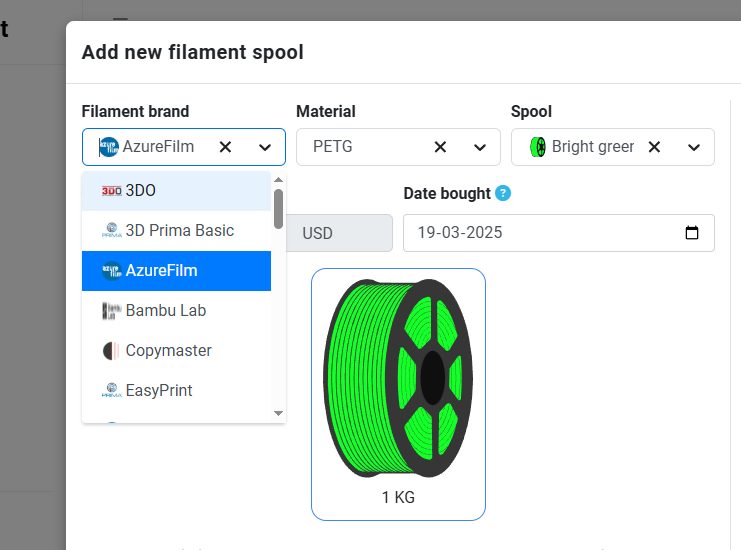The image size is (741, 550).
Task: Click the EasyPrint Prima logo icon
Action: click(112, 390)
